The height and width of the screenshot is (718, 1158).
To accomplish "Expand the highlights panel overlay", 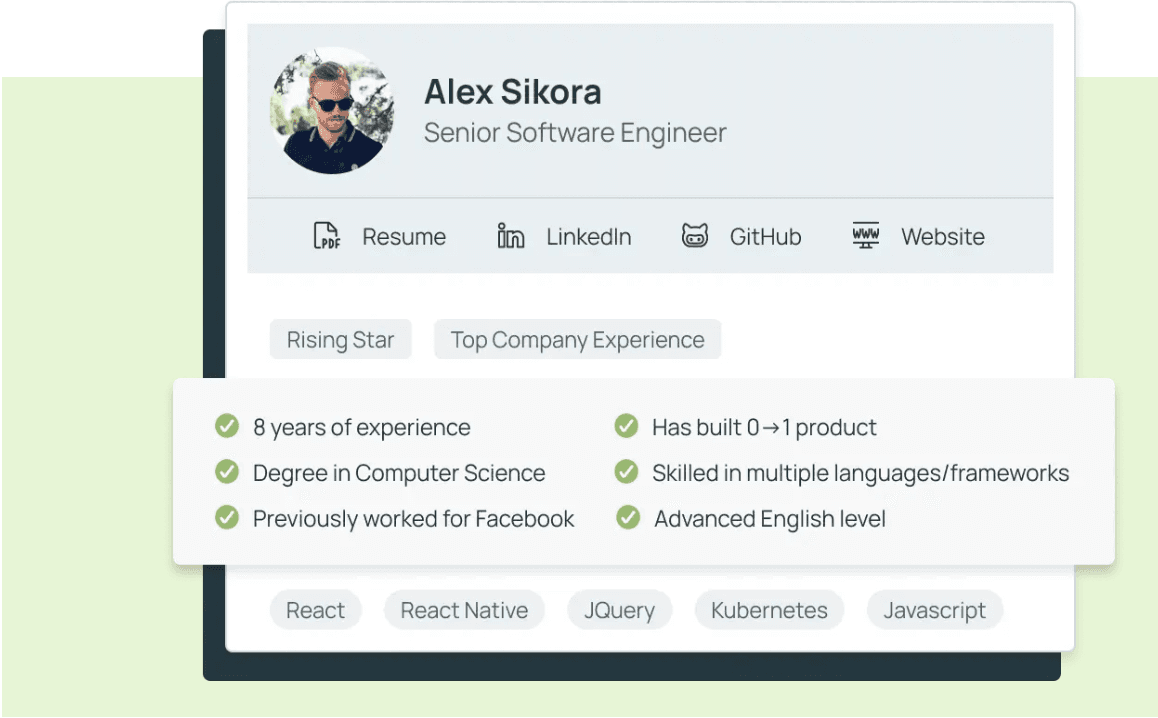I will (643, 470).
